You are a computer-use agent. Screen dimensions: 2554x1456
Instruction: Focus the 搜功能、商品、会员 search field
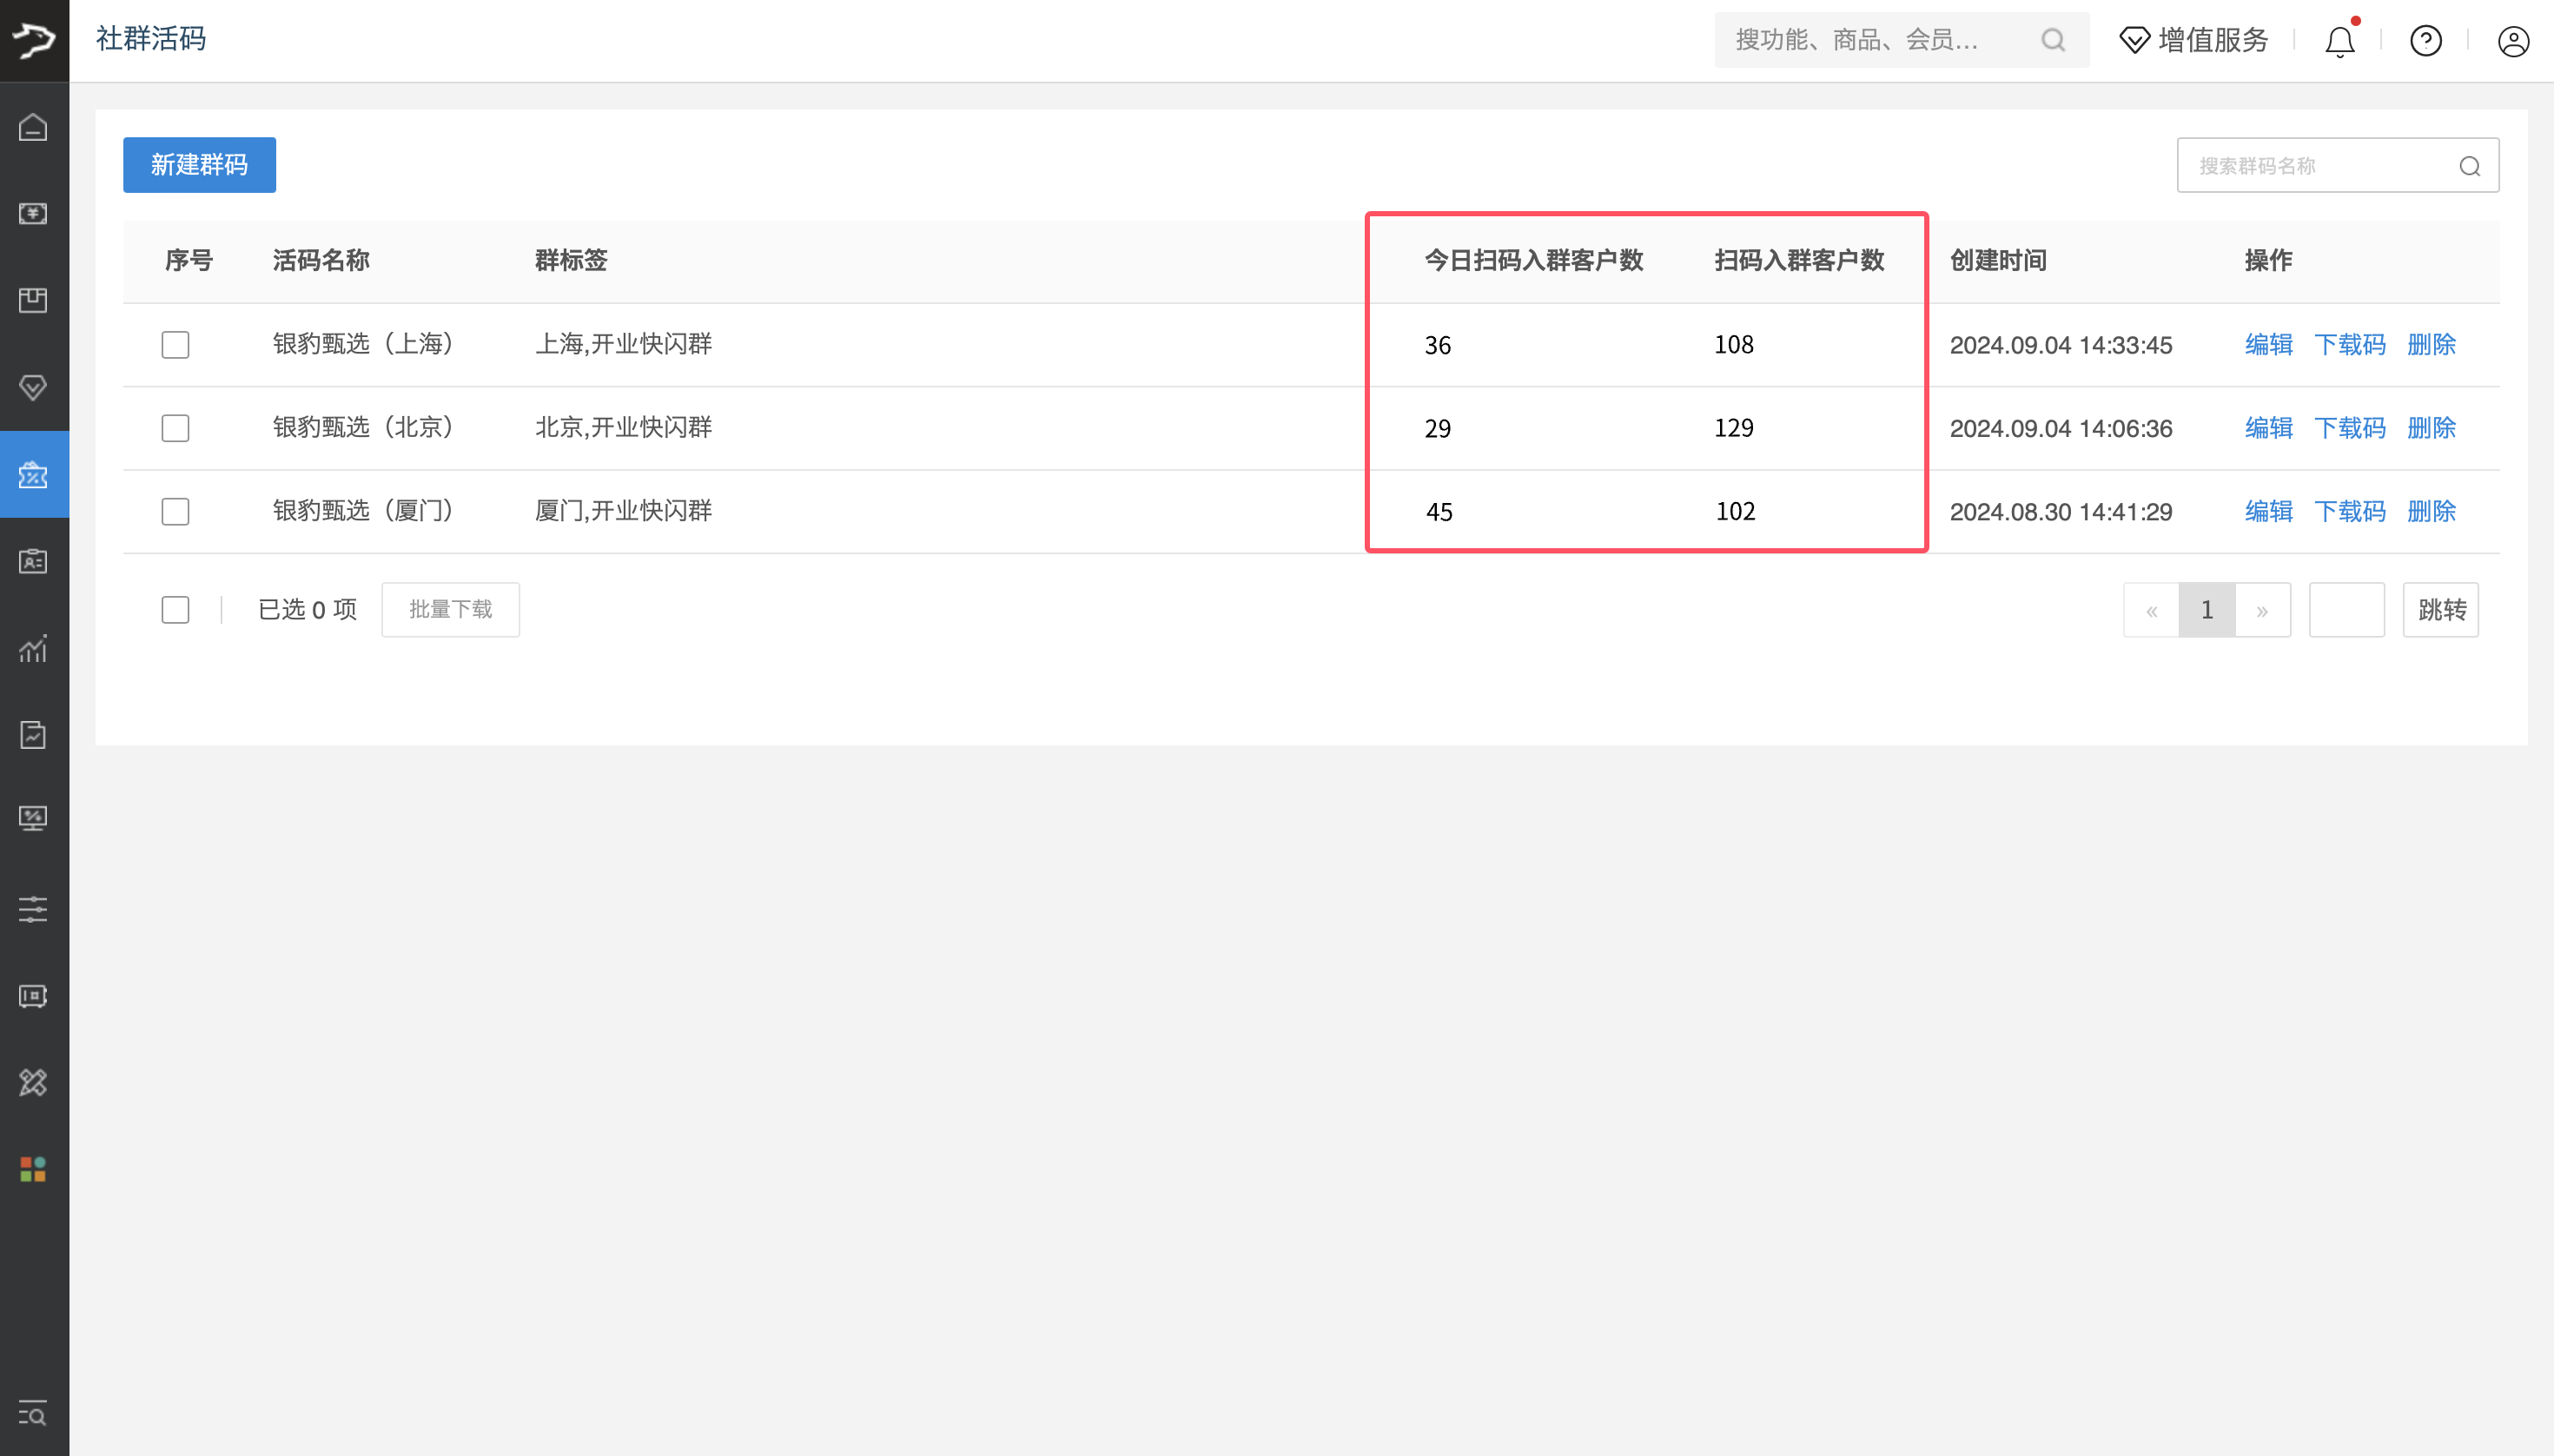click(x=1901, y=40)
